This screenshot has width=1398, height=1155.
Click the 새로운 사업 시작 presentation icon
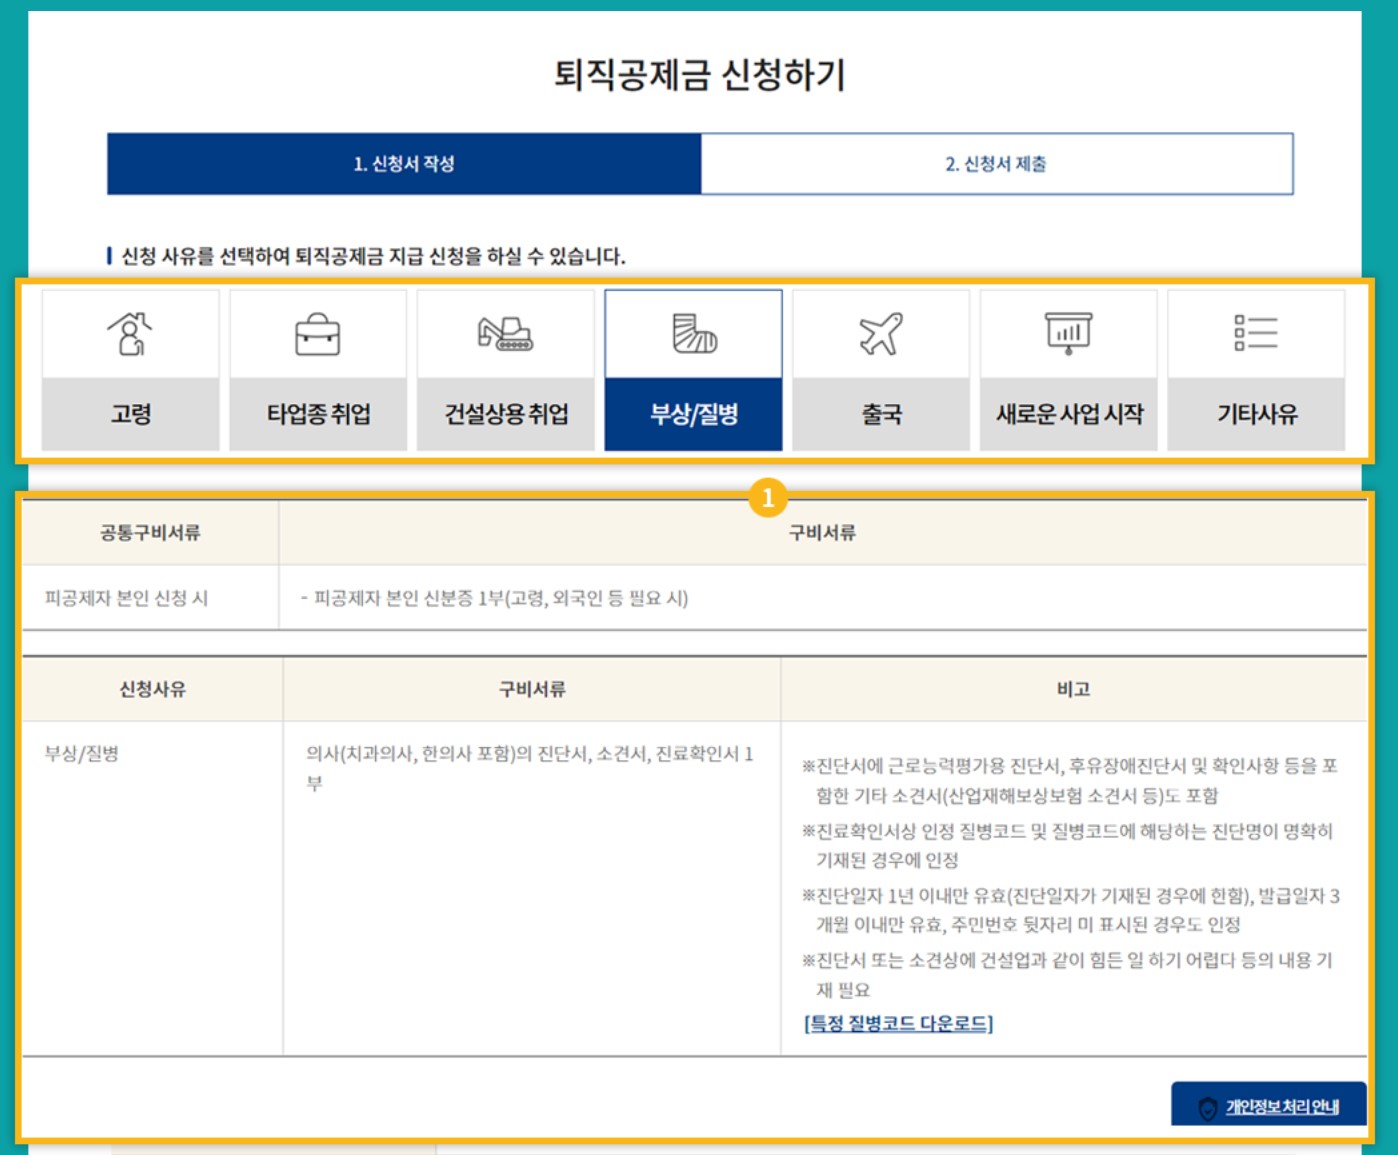pyautogui.click(x=1070, y=334)
